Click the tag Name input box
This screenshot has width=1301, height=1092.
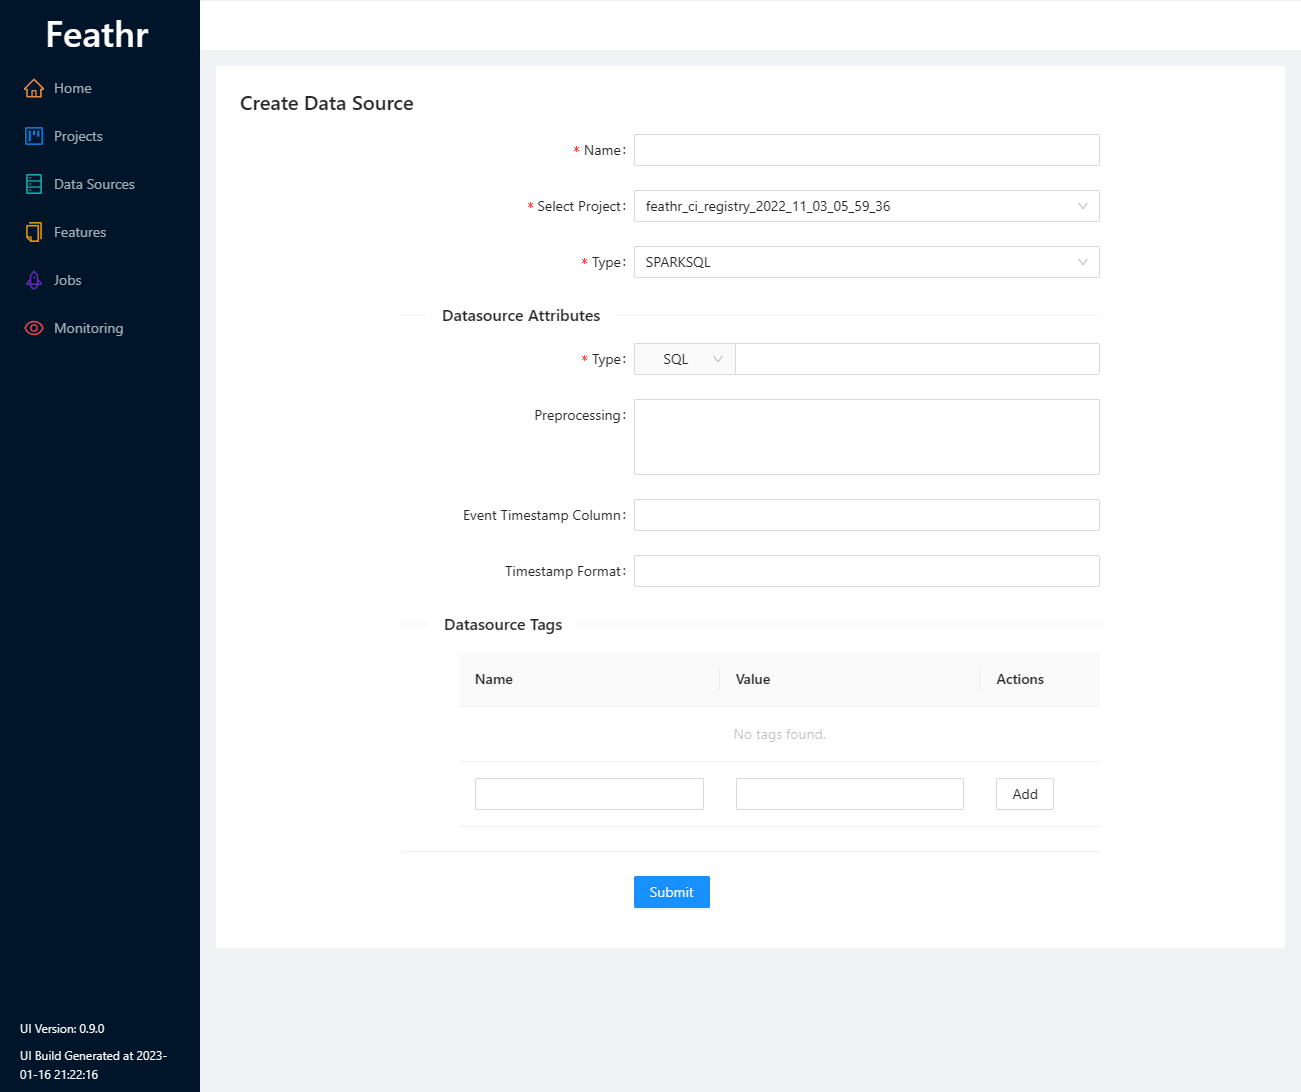(589, 794)
